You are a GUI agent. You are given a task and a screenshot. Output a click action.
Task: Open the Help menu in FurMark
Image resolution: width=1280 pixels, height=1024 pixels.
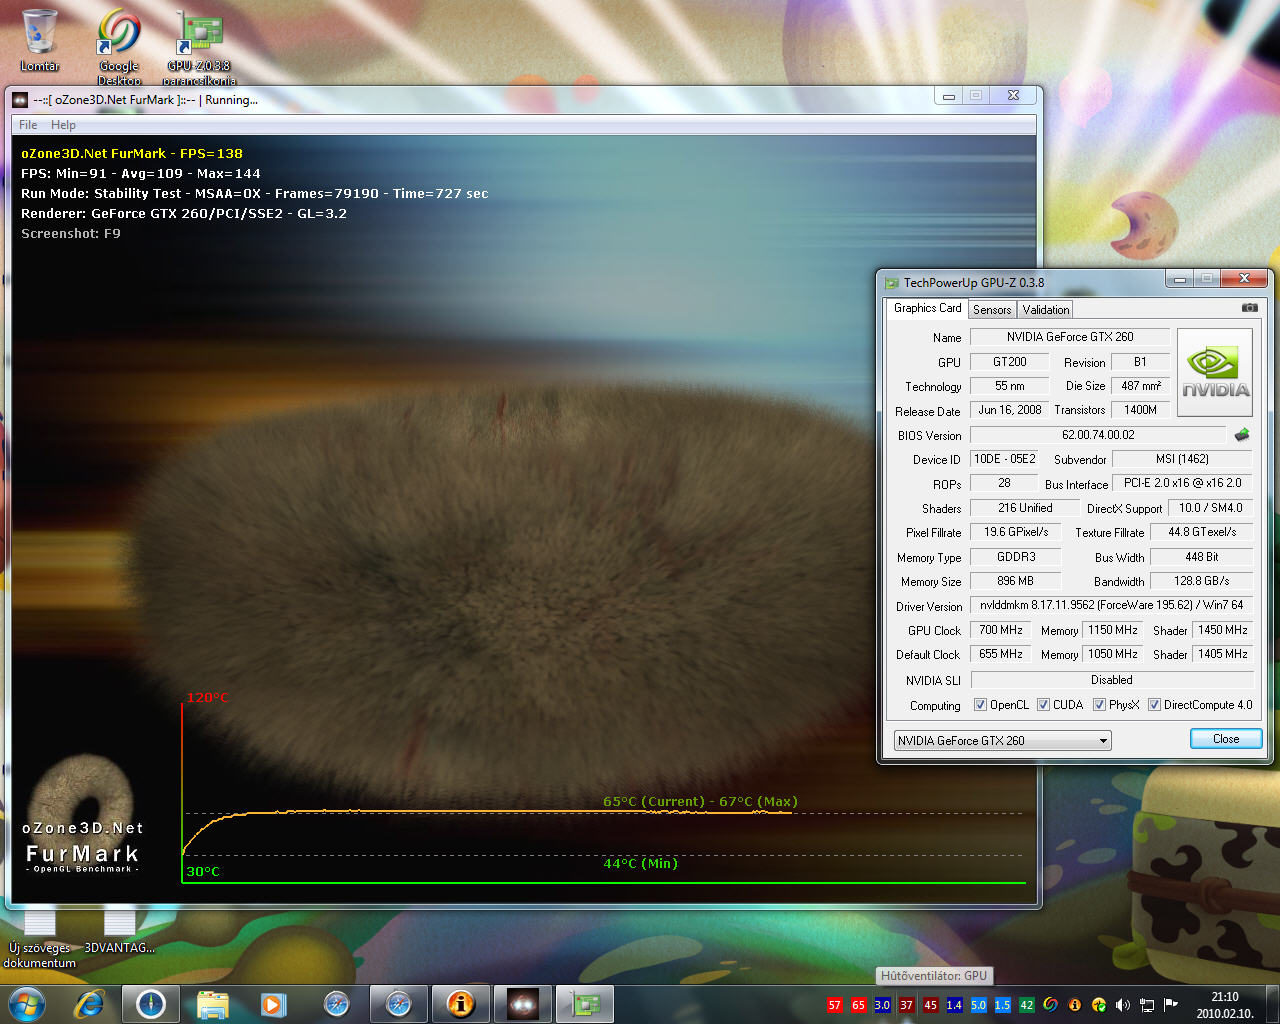(63, 125)
